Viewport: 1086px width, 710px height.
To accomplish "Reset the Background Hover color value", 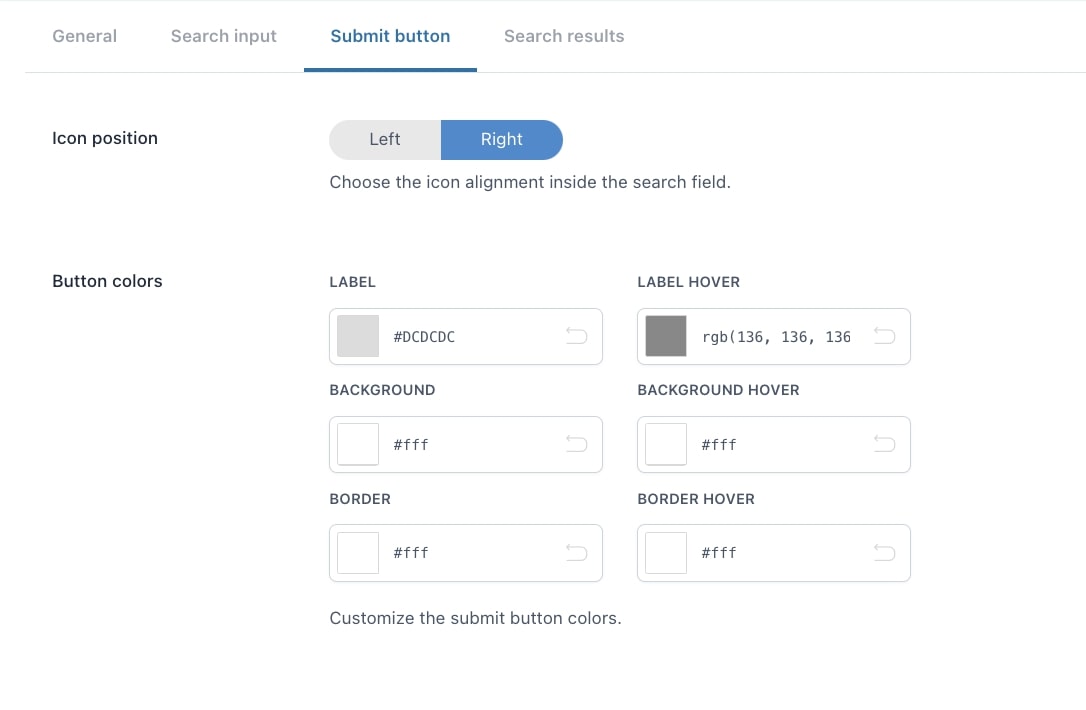I will point(884,444).
